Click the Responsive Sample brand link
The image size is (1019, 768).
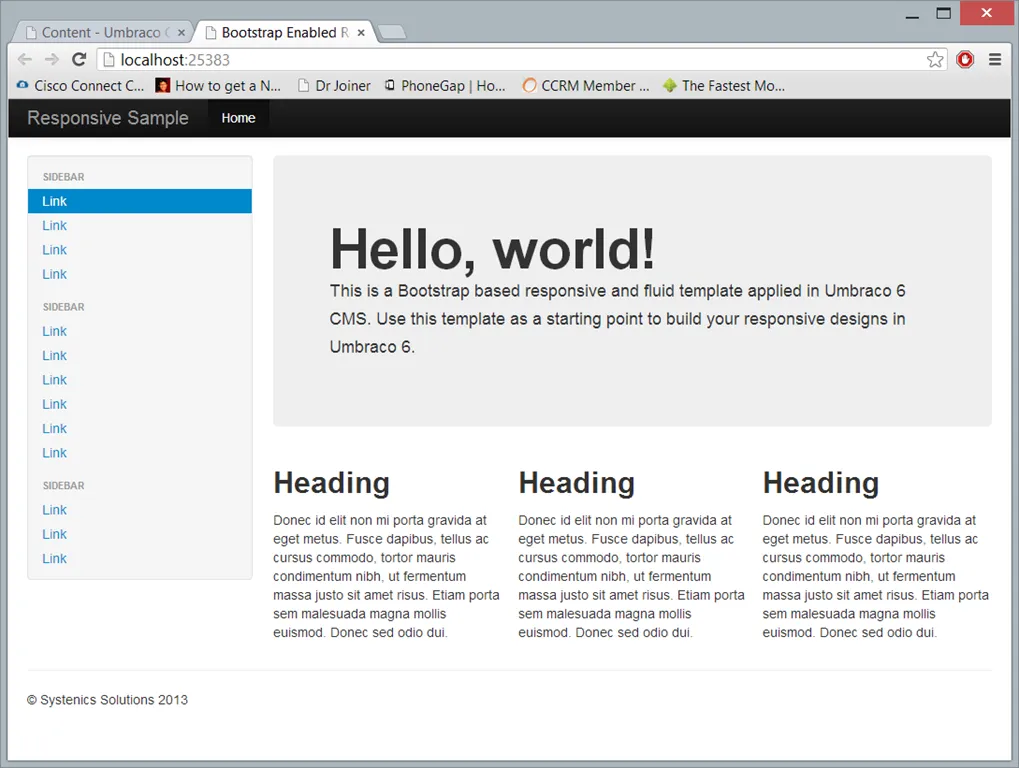click(108, 118)
